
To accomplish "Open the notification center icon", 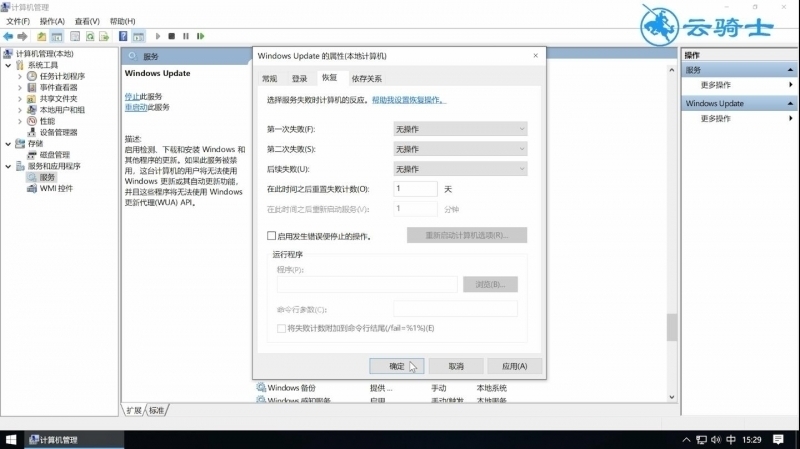I will coord(778,439).
